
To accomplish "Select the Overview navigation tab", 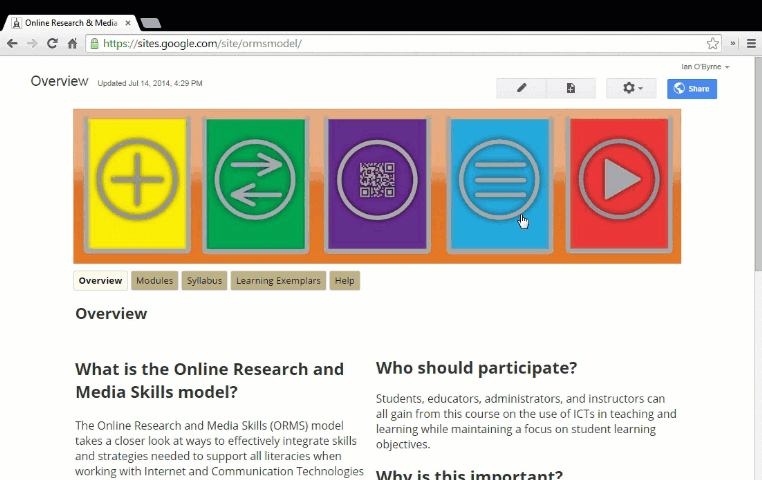I will point(101,281).
